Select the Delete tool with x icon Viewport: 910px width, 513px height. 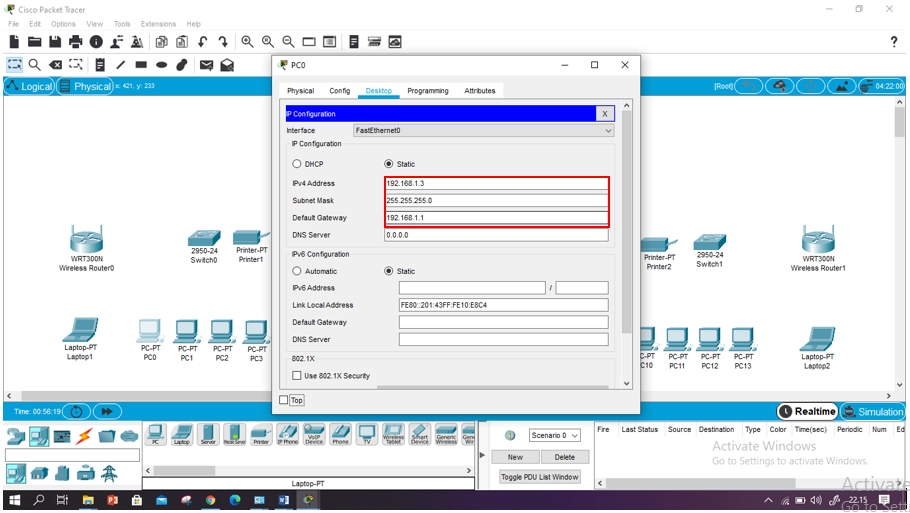[x=56, y=64]
